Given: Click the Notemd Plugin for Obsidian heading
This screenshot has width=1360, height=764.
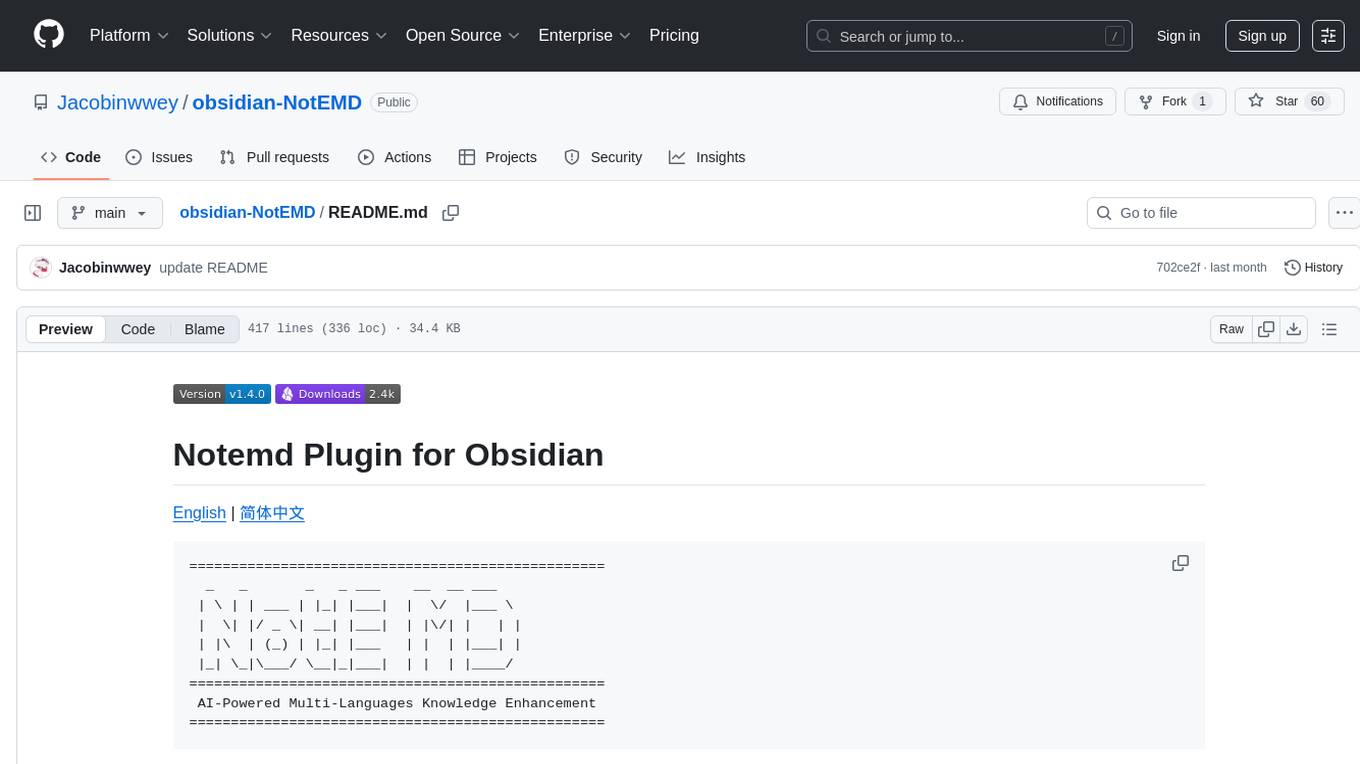Looking at the screenshot, I should [388, 454].
